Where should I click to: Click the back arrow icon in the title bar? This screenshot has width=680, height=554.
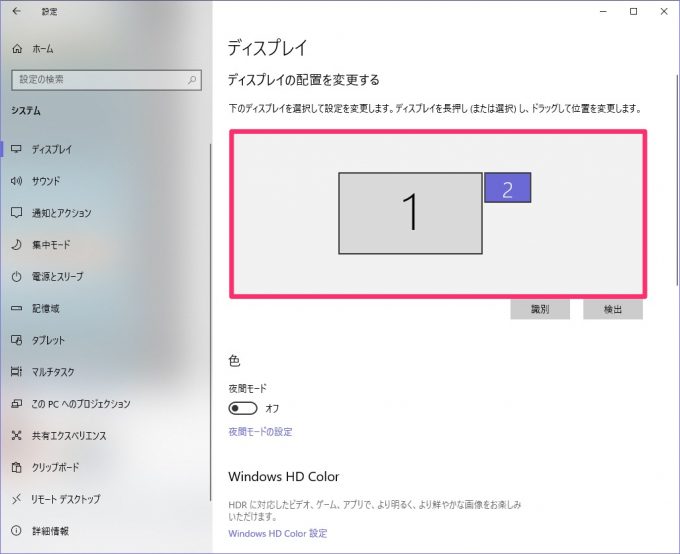coord(16,11)
